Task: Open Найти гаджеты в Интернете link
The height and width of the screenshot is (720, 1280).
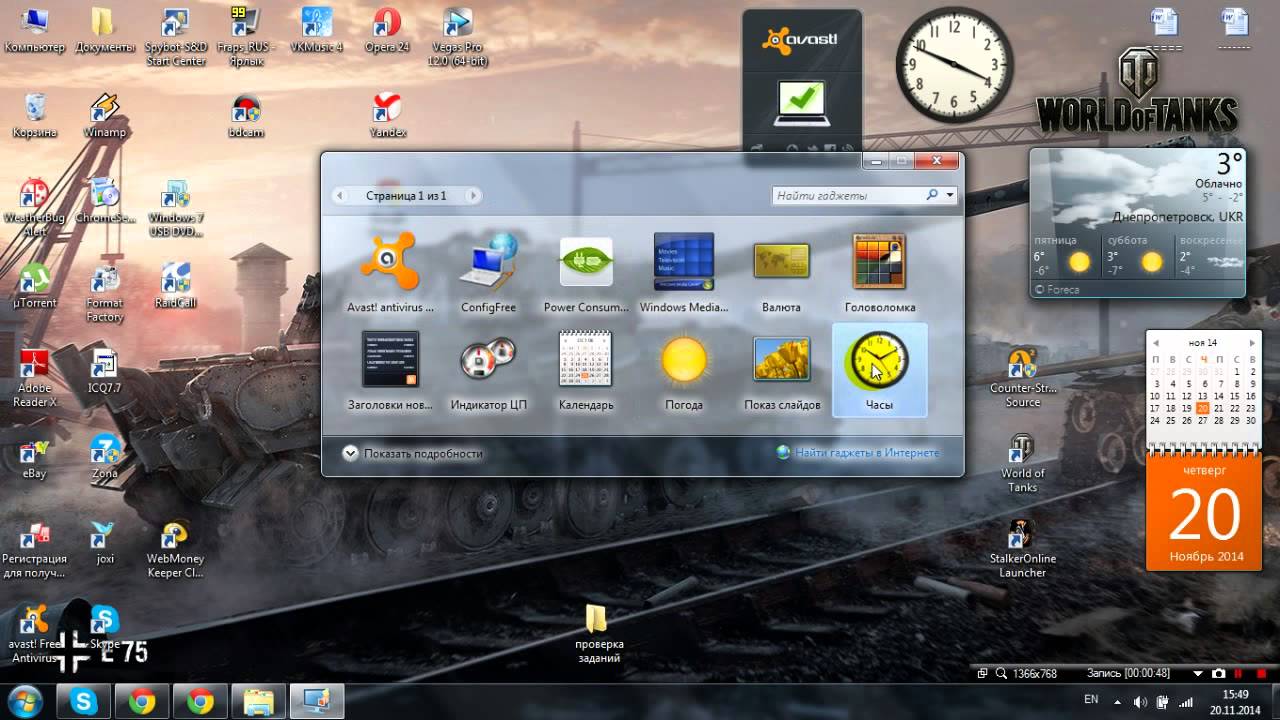Action: pos(859,453)
